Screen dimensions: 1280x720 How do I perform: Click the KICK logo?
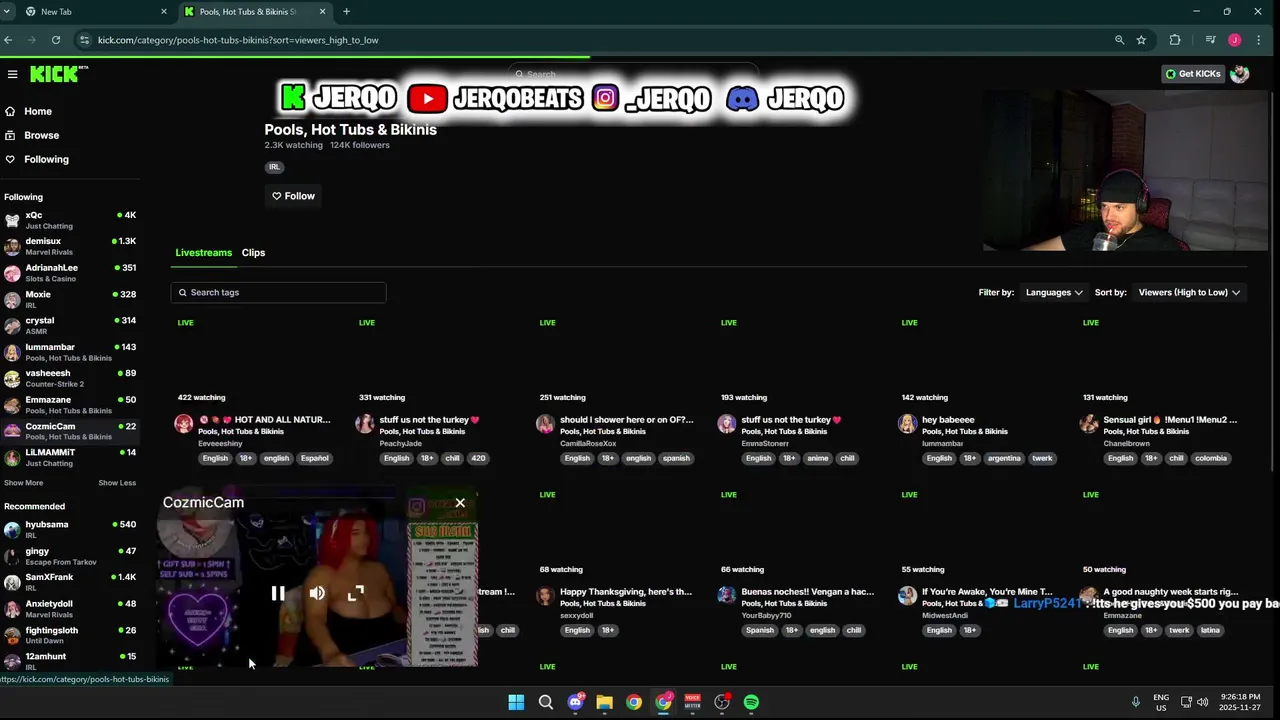tap(58, 74)
